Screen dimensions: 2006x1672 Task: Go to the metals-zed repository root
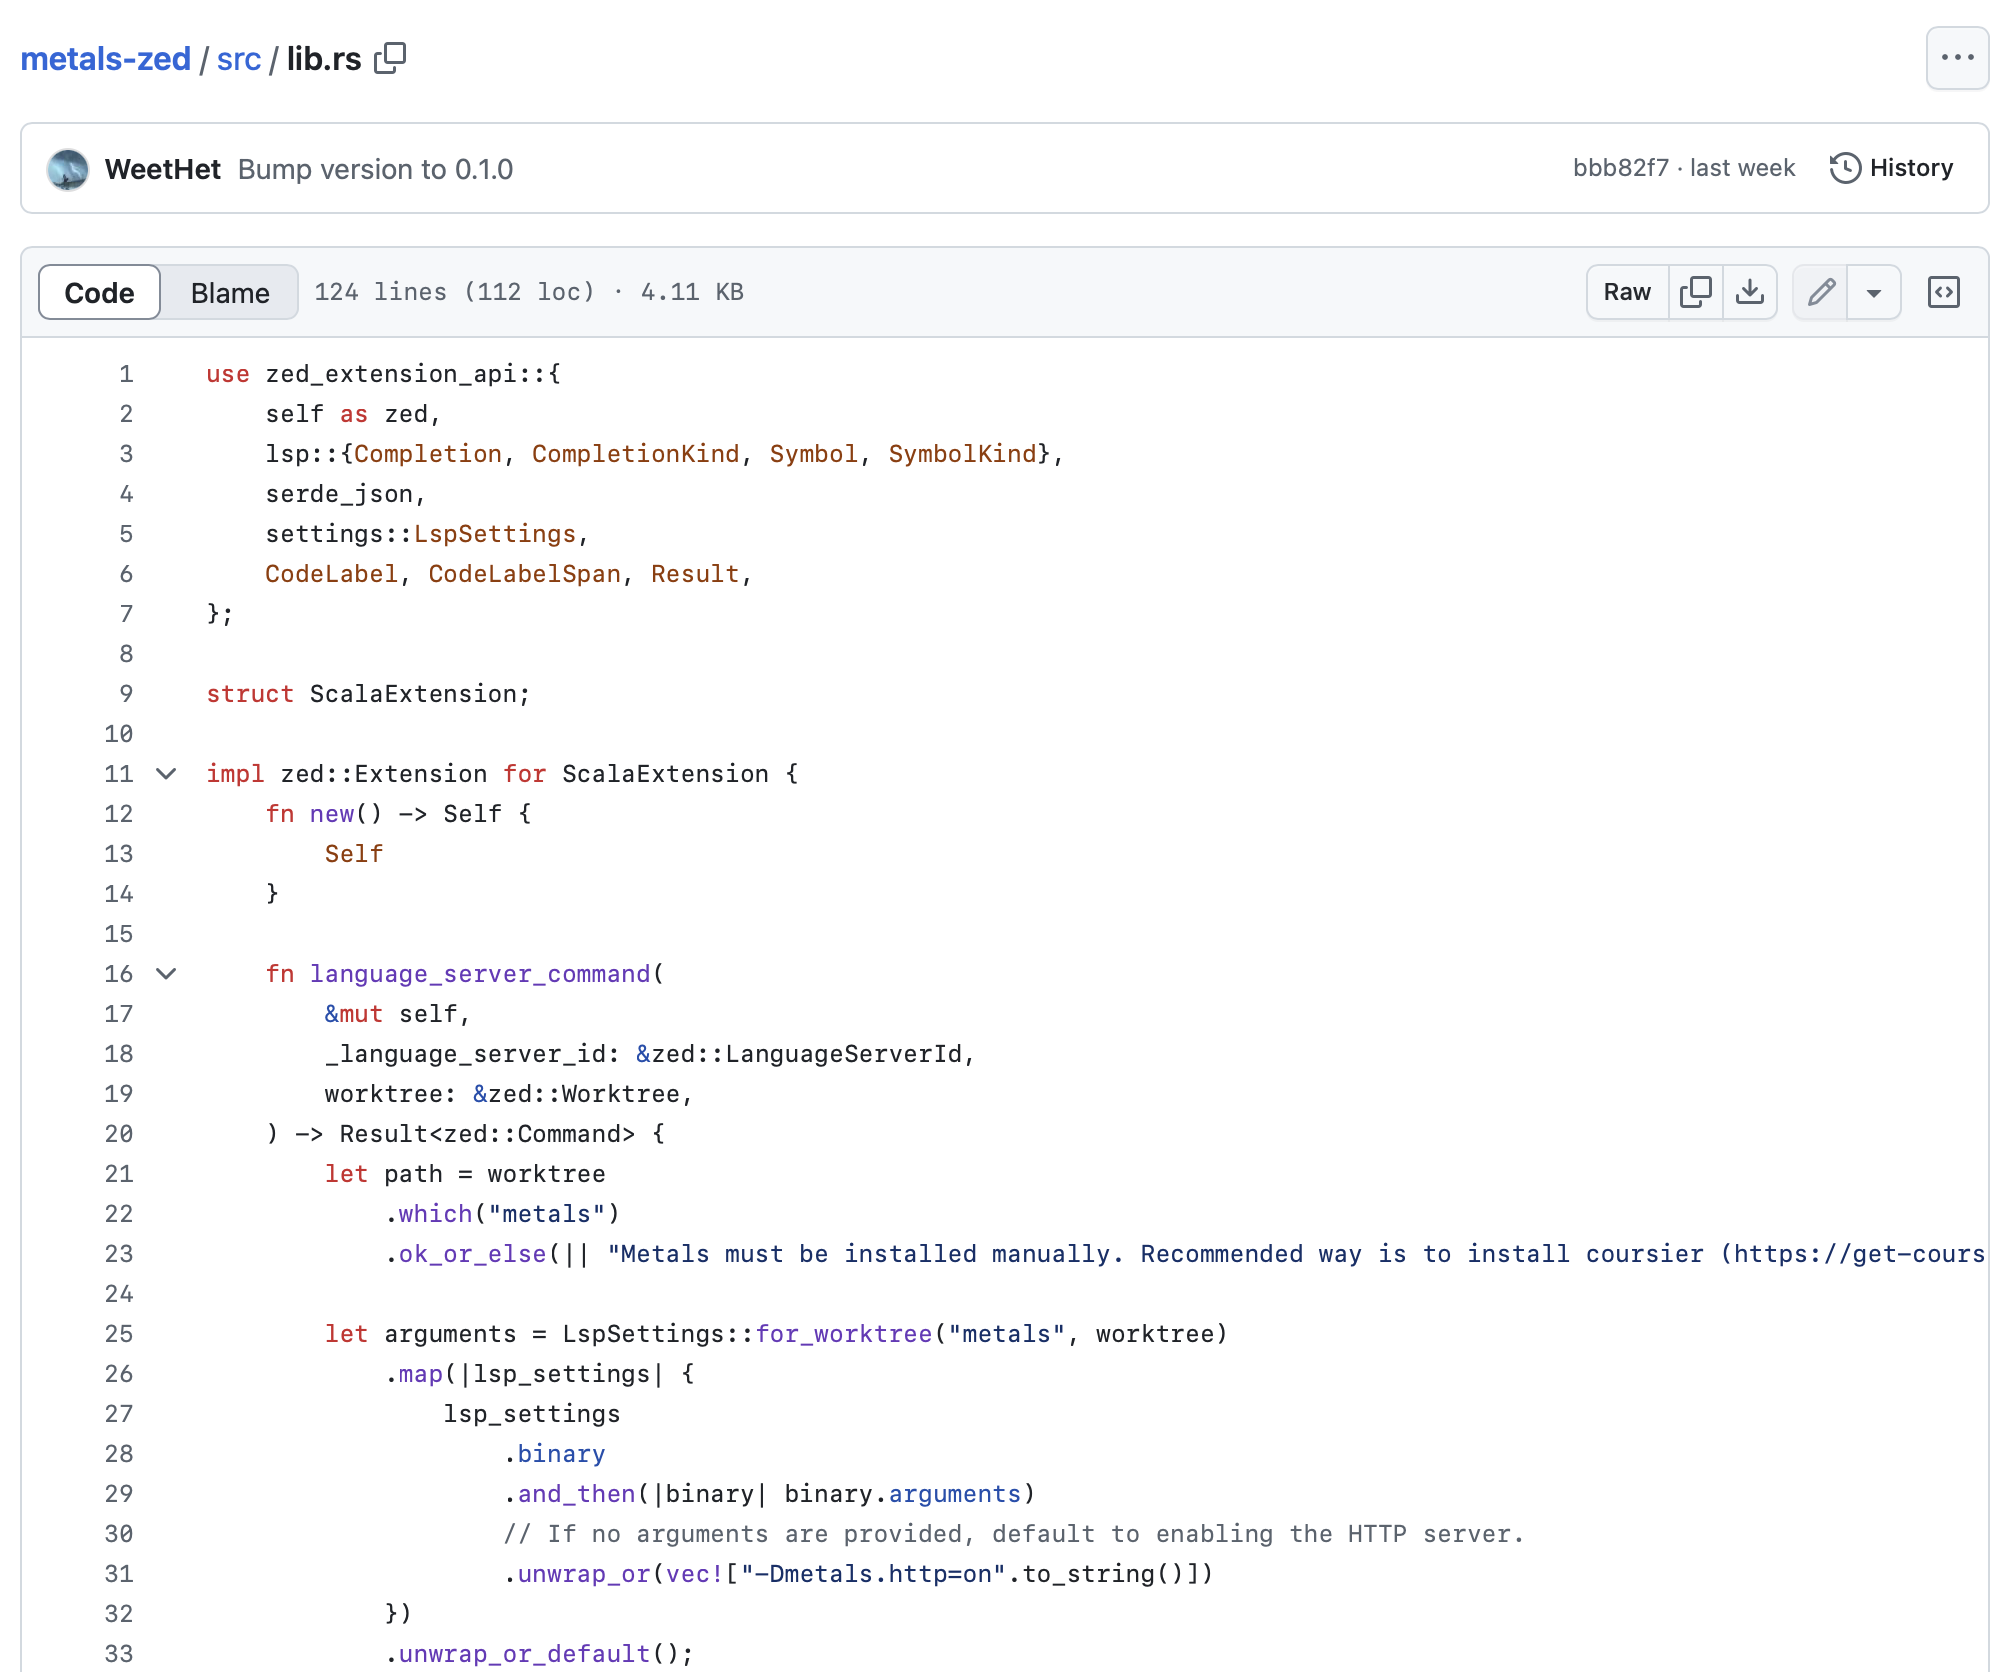105,59
